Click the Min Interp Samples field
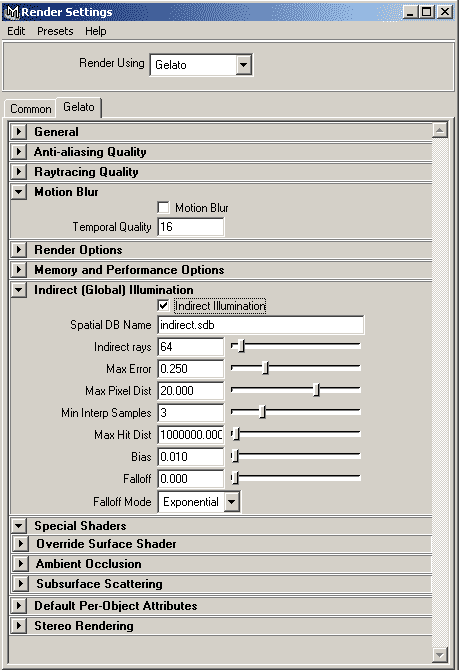 click(191, 412)
